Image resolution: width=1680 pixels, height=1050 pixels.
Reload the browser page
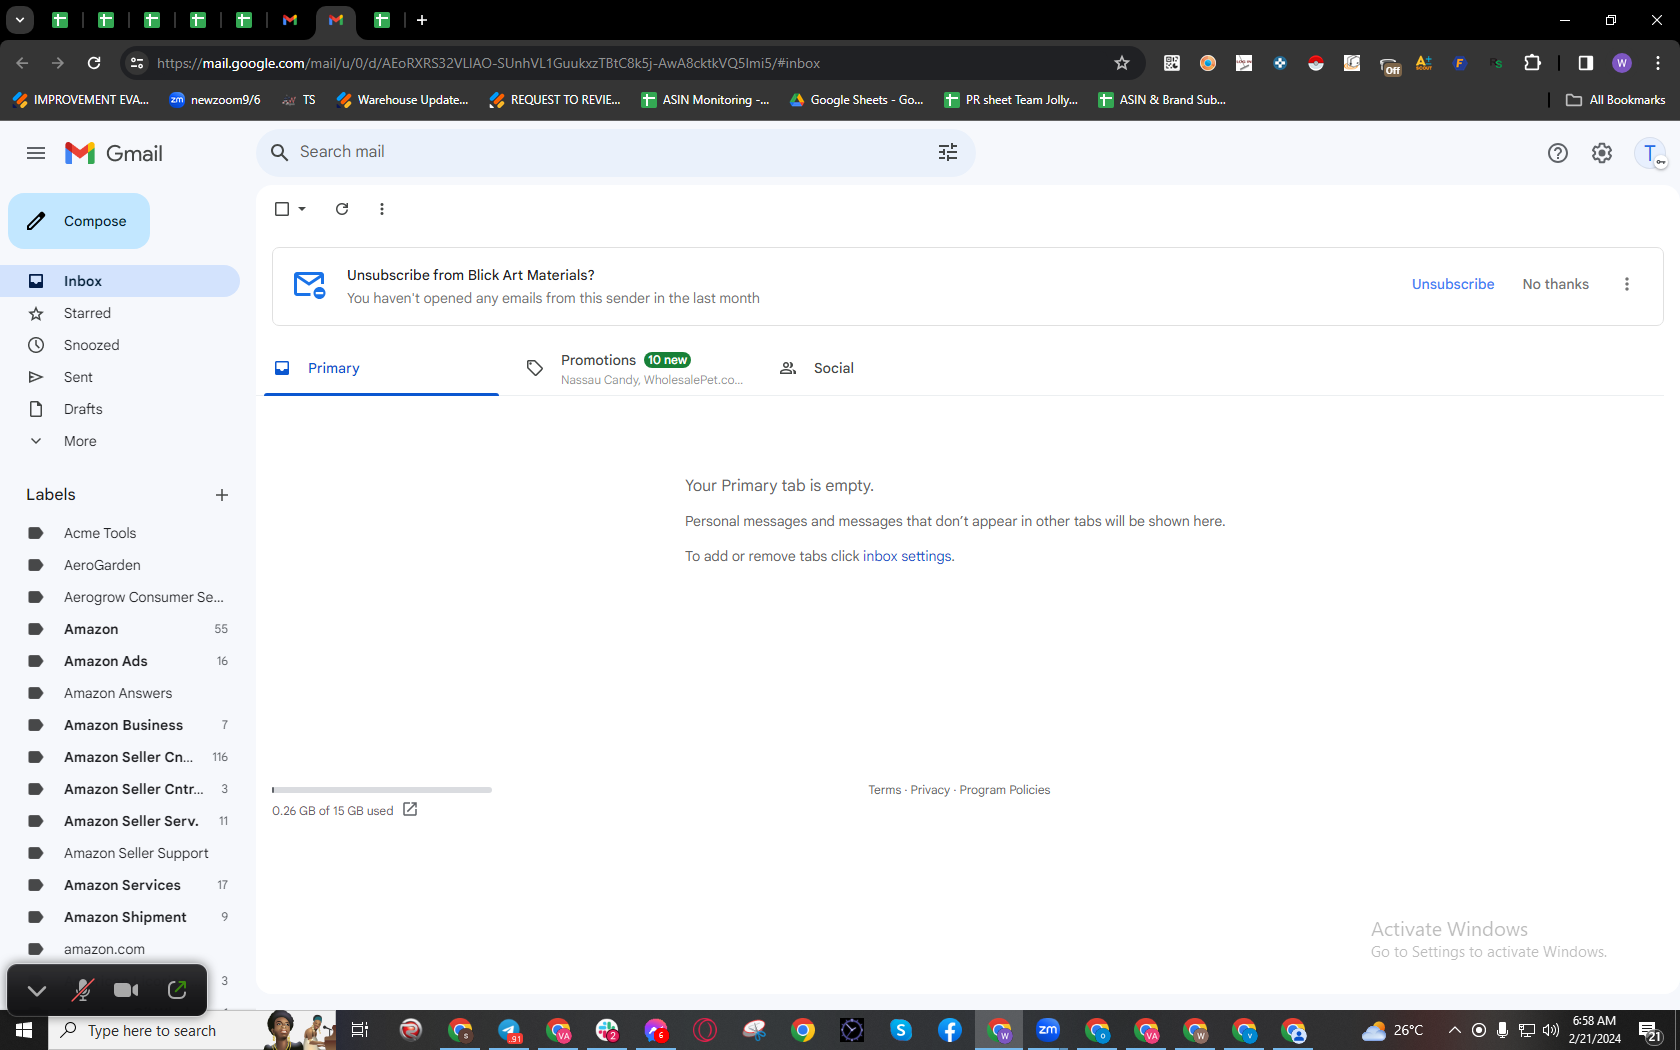[x=94, y=63]
